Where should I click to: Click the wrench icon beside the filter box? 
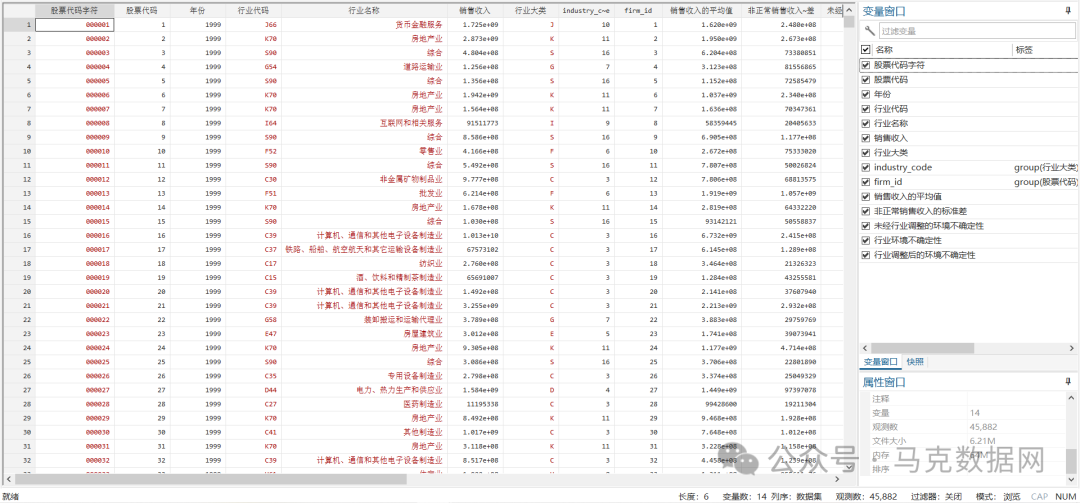870,31
